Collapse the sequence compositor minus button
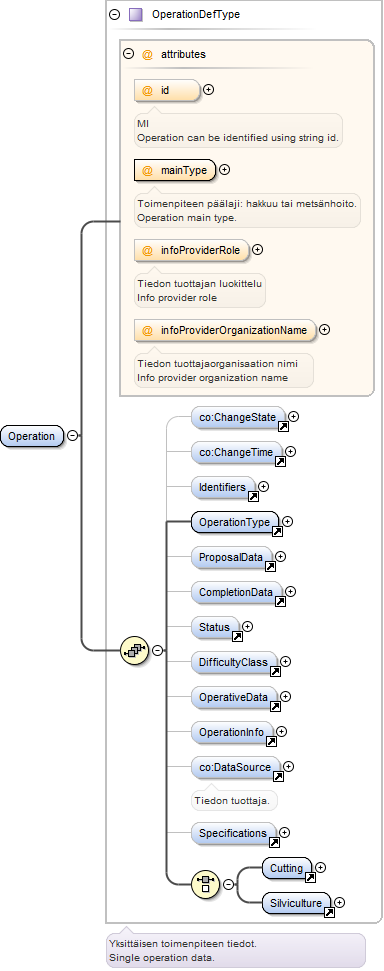 pos(158,650)
